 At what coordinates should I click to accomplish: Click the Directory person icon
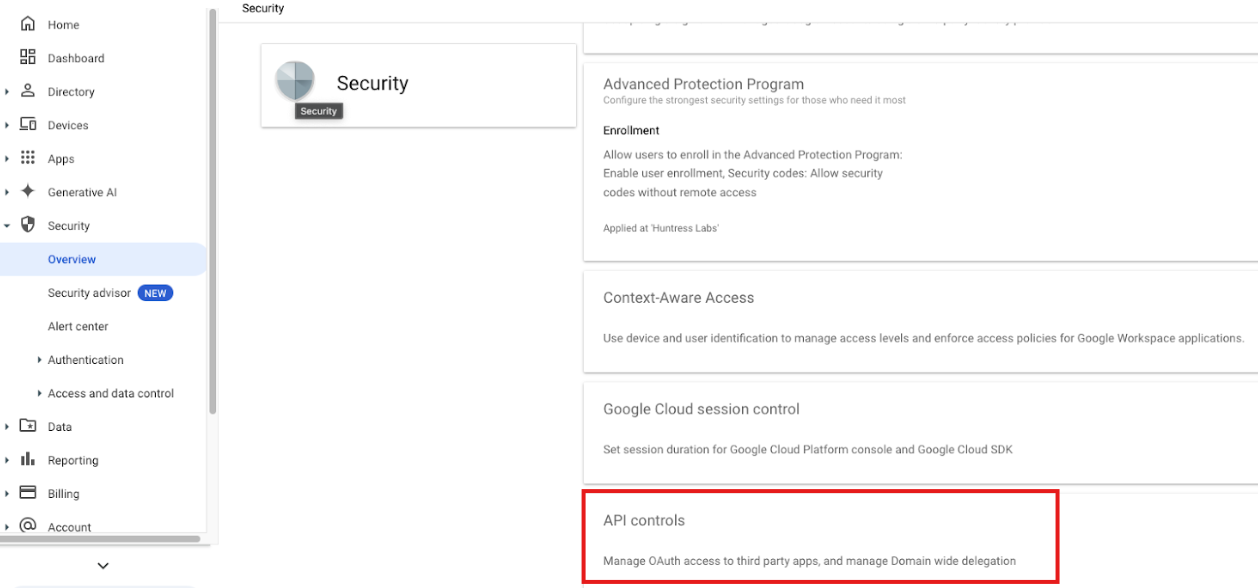[28, 91]
